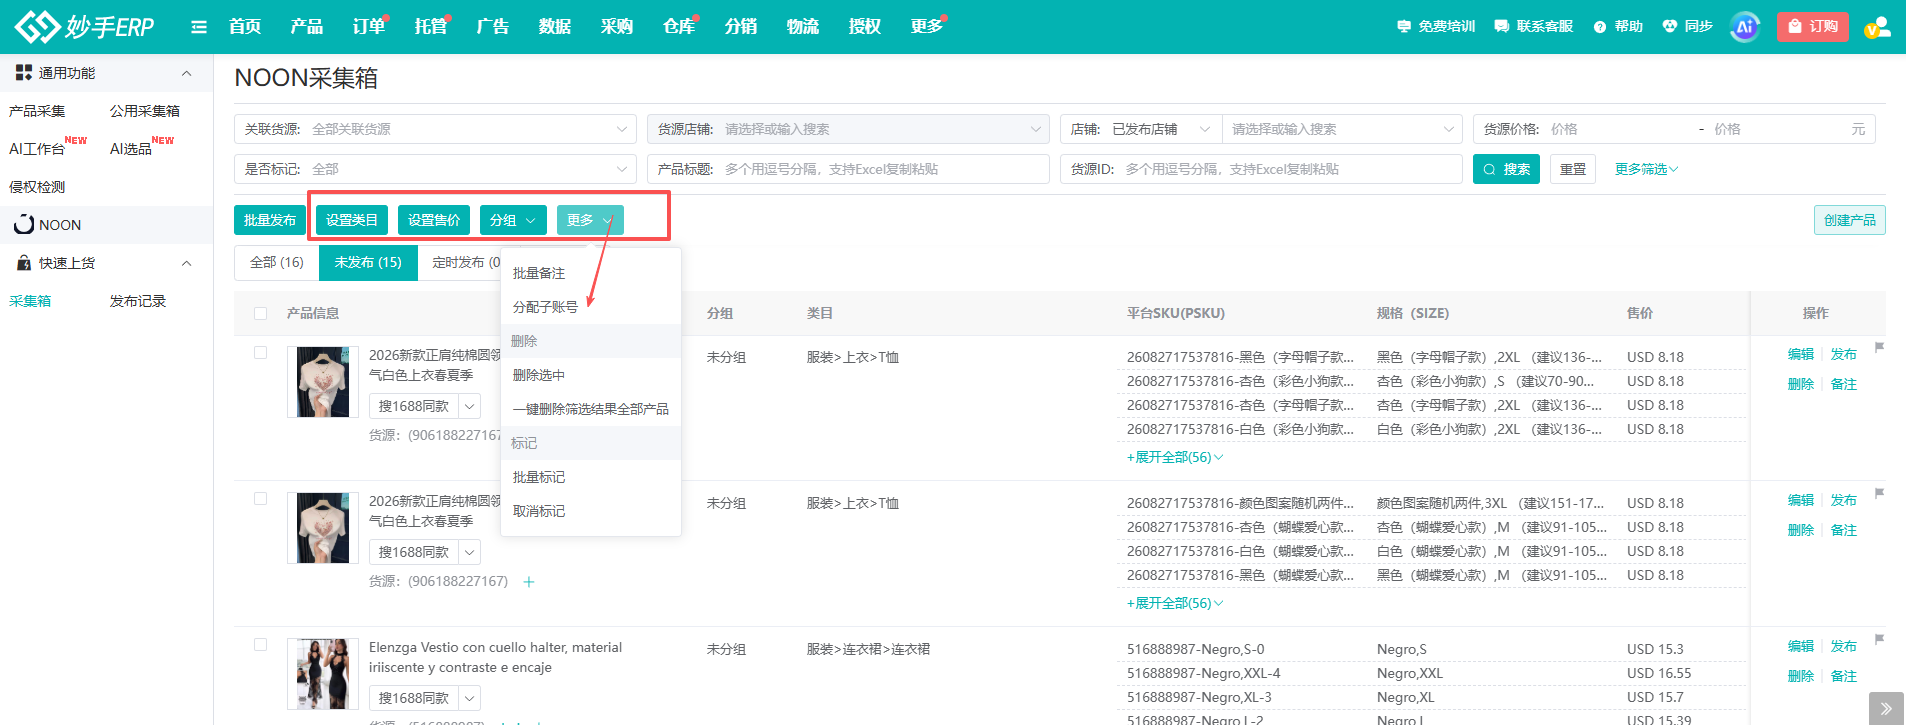This screenshot has width=1906, height=725.
Task: Click 发布 on the Elenzga Vestio row
Action: click(x=1844, y=646)
